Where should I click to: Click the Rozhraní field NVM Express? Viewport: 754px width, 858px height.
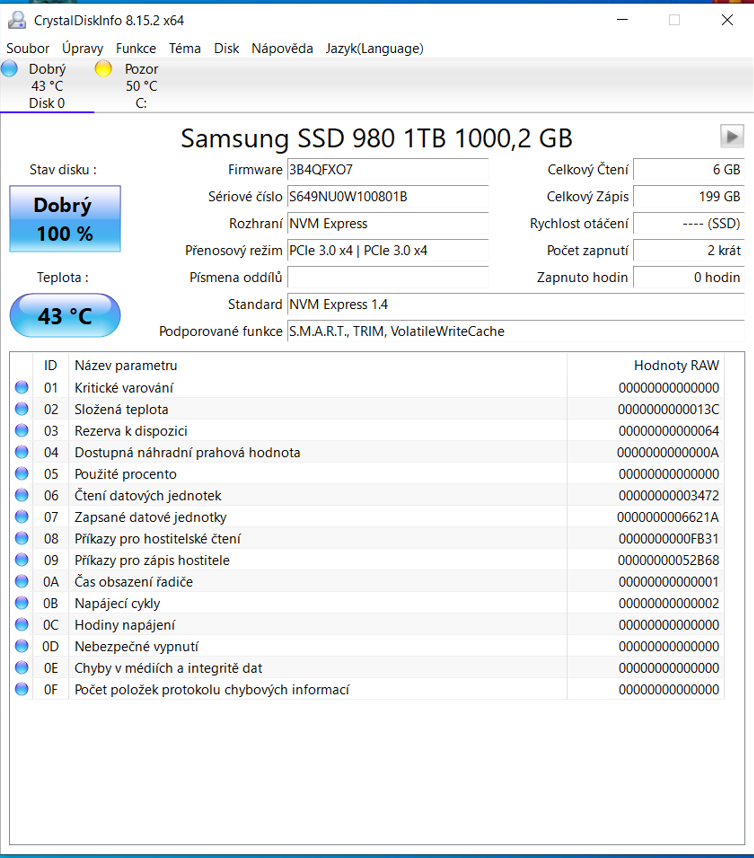(387, 223)
